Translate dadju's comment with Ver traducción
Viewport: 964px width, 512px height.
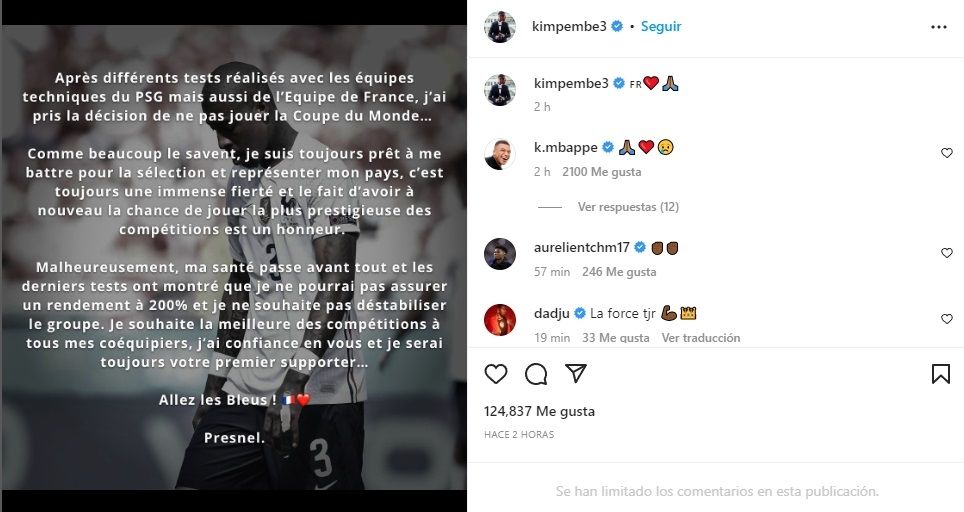point(701,337)
